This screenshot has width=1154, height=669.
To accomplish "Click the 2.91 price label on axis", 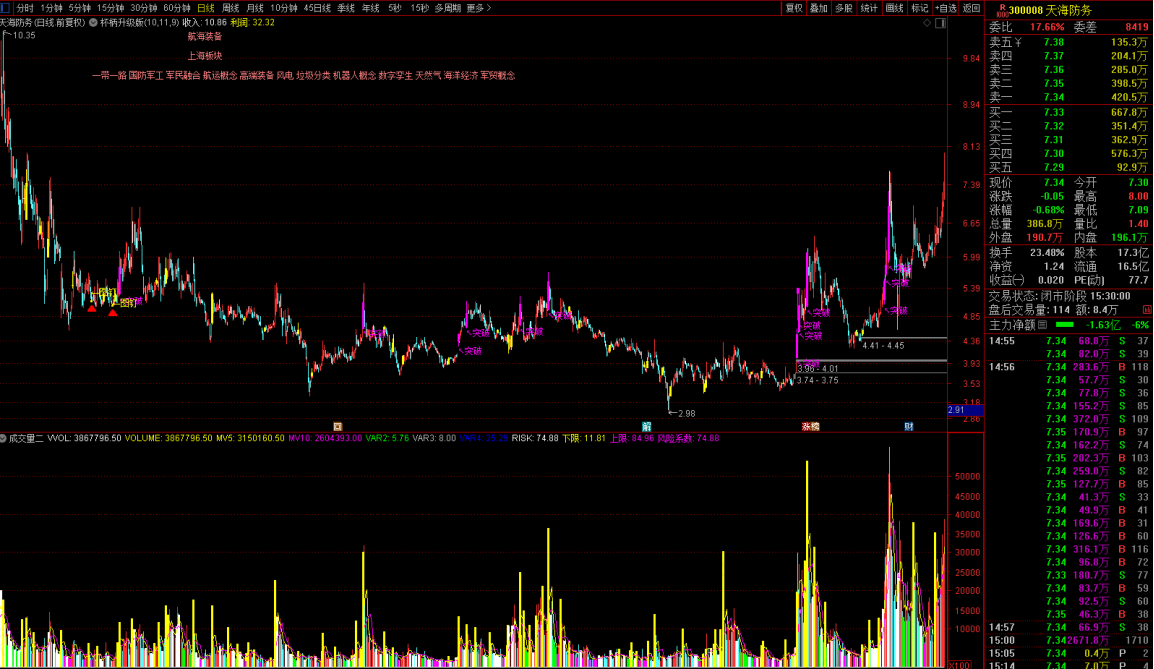I will 965,410.
